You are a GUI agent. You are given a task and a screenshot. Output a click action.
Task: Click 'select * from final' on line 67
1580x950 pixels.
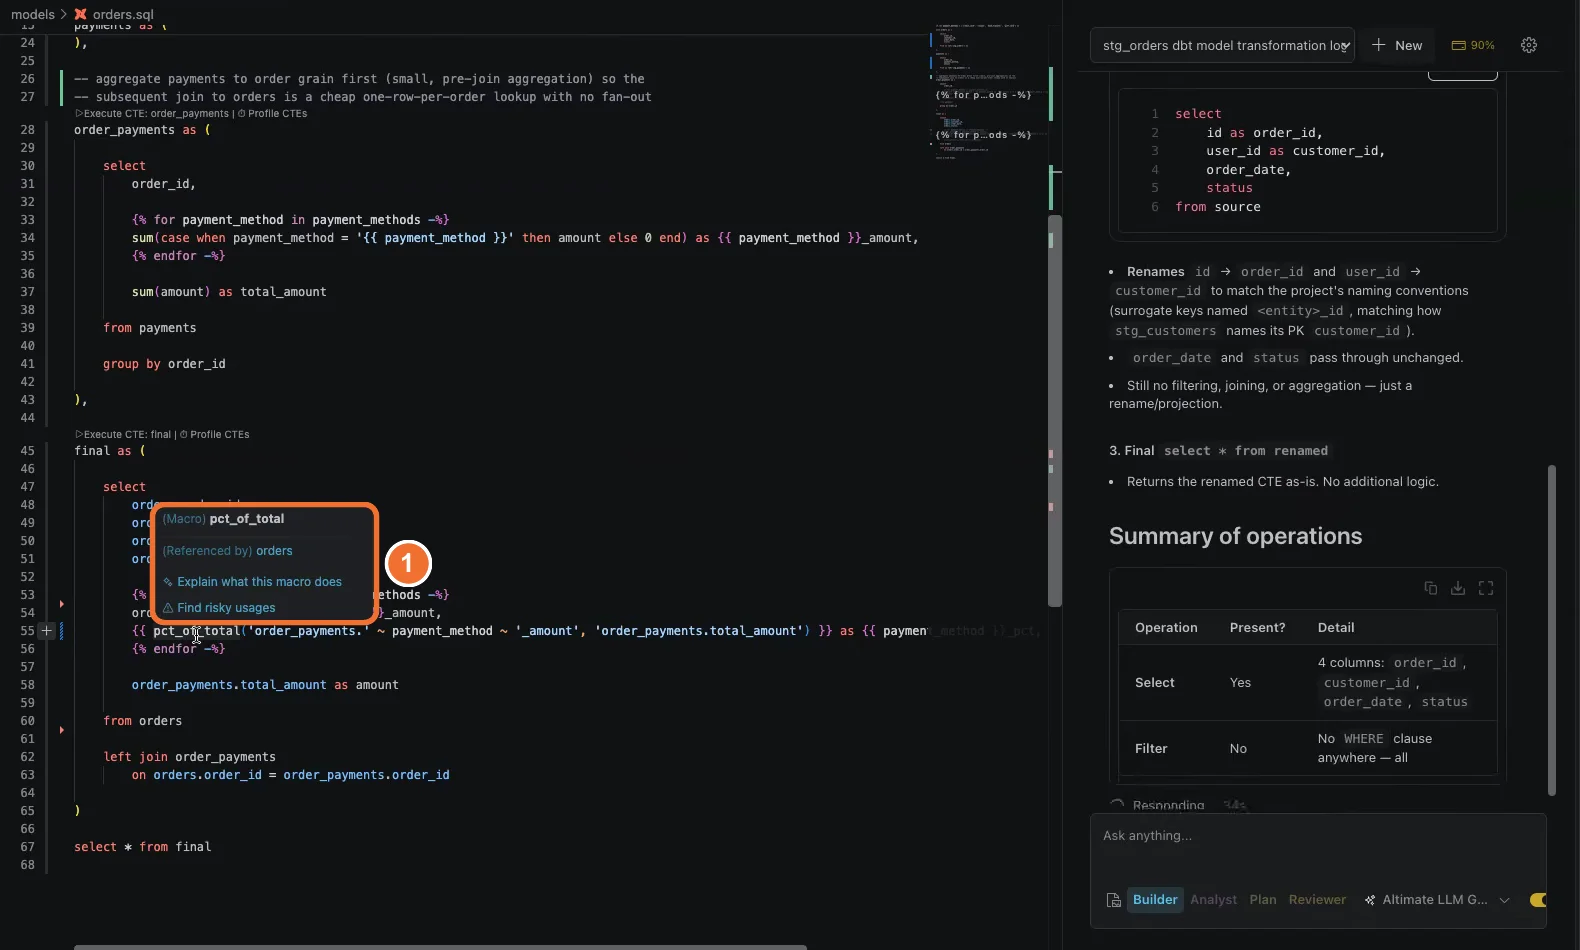[143, 847]
